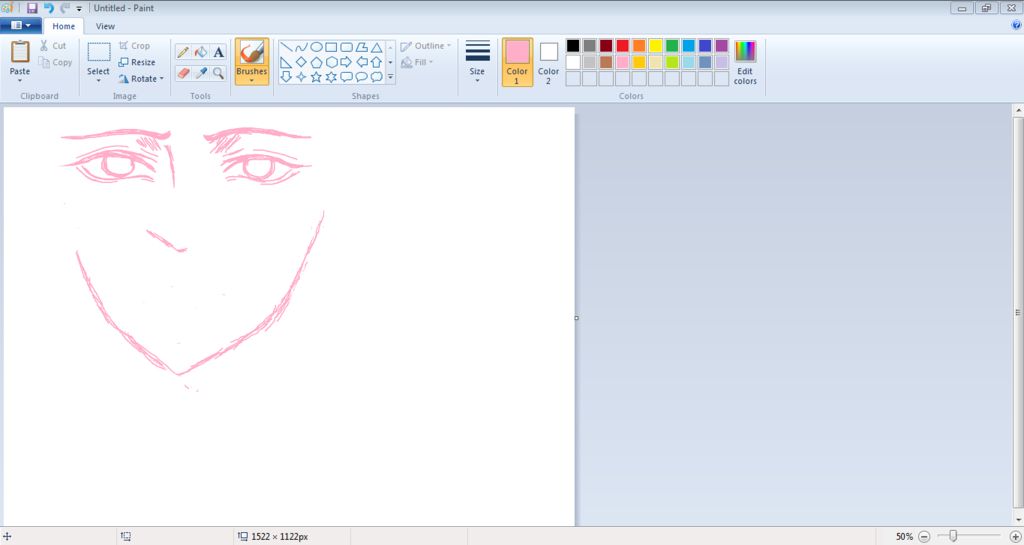Click the Redo arrow in title bar
1024x545 pixels.
tap(65, 8)
